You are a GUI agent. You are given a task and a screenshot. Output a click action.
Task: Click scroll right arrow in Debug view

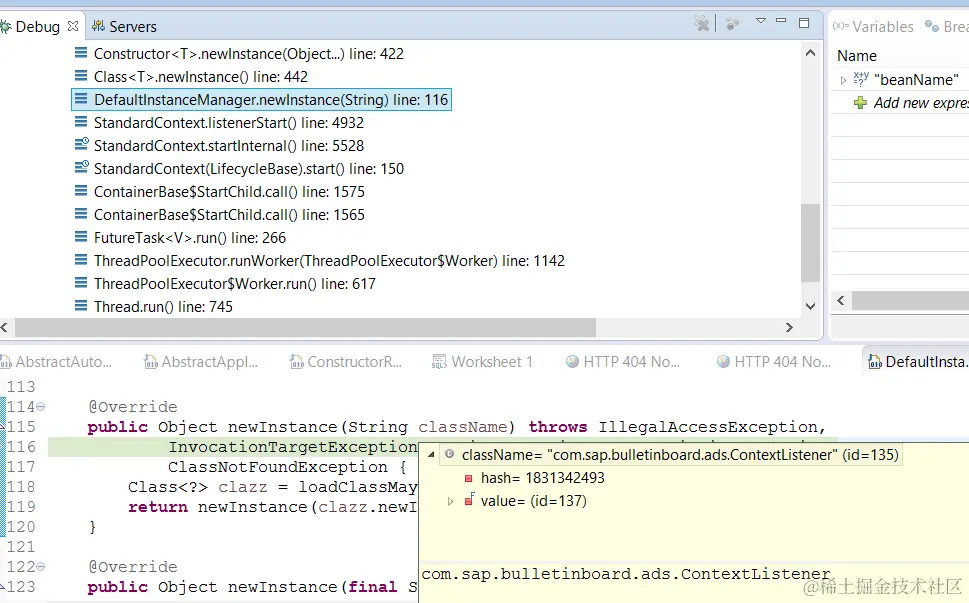[789, 327]
